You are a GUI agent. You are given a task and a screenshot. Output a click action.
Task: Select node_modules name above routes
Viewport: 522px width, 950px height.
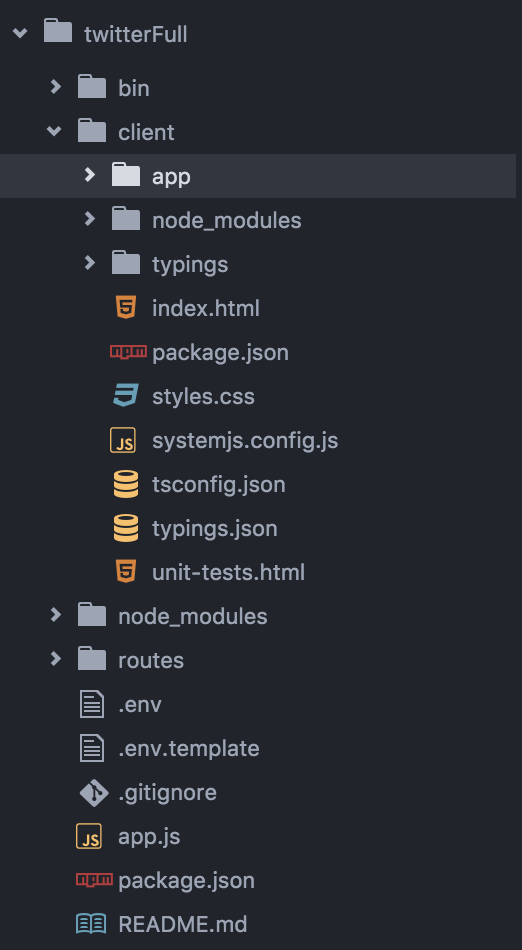193,617
